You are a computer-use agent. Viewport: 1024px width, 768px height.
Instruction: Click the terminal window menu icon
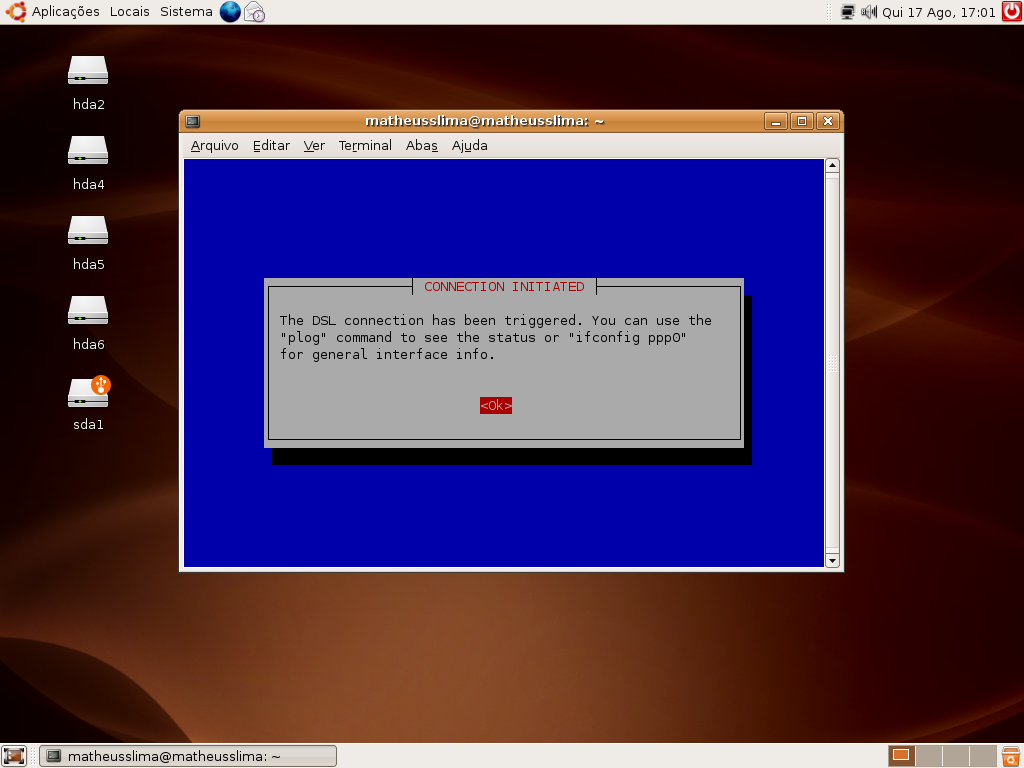click(193, 121)
